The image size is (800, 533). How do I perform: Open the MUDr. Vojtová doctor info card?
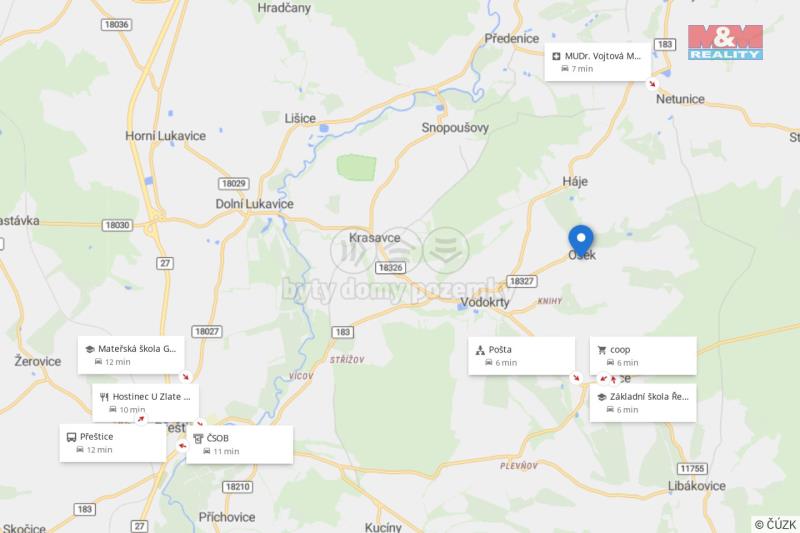pyautogui.click(x=597, y=62)
